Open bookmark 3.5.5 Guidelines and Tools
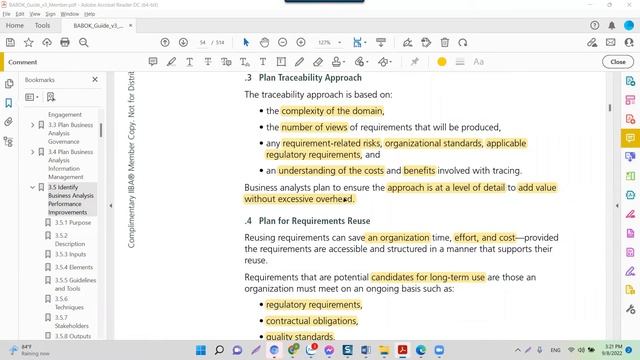 tap(76, 284)
